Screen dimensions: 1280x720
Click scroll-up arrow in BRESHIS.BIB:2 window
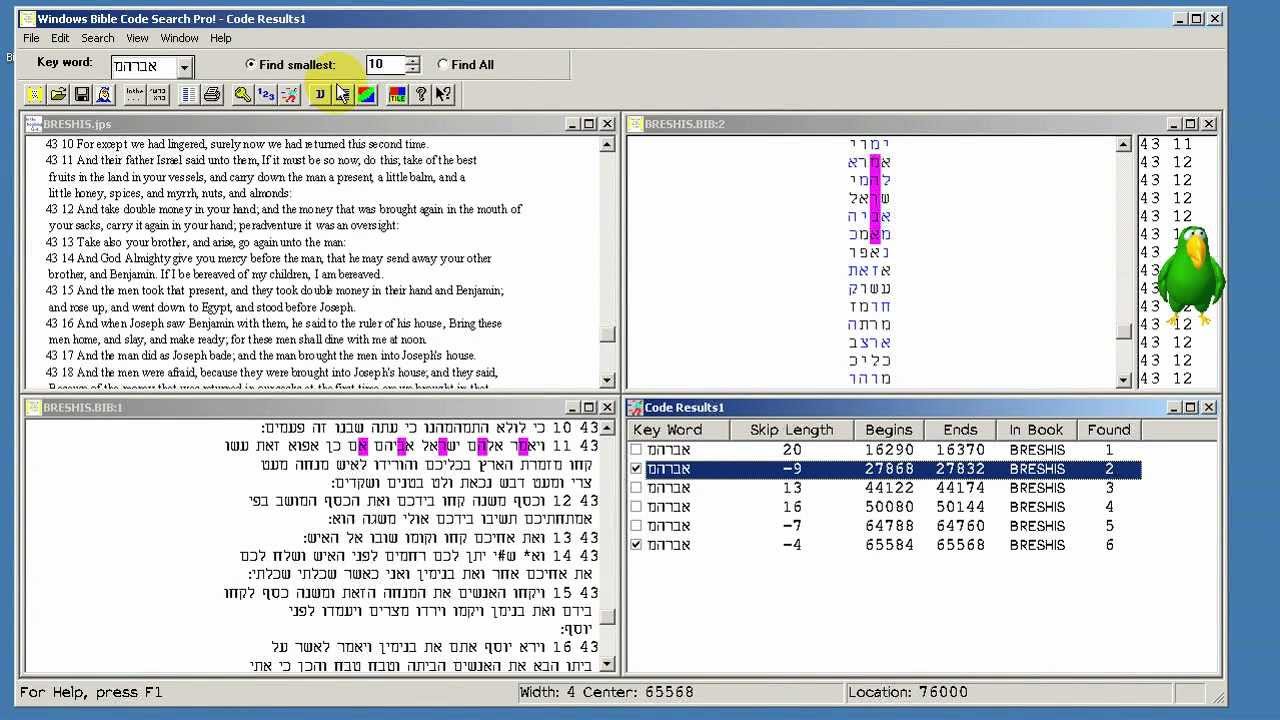pos(1124,145)
